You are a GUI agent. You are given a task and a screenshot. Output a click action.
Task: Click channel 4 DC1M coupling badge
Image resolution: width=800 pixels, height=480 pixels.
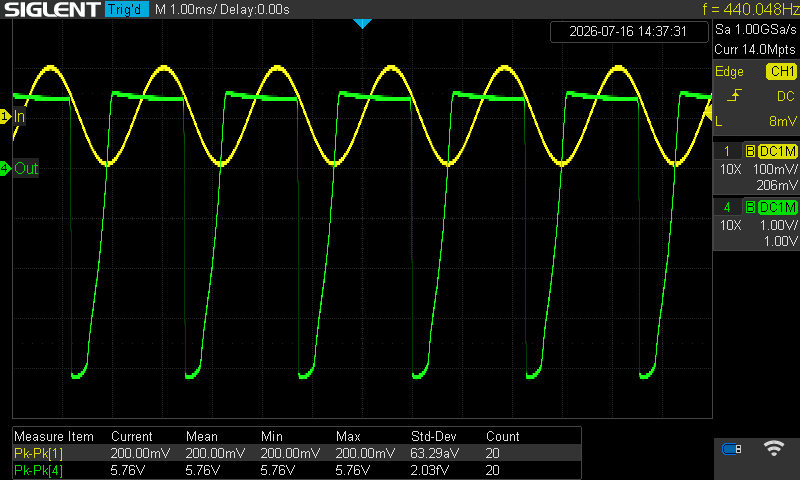point(777,208)
